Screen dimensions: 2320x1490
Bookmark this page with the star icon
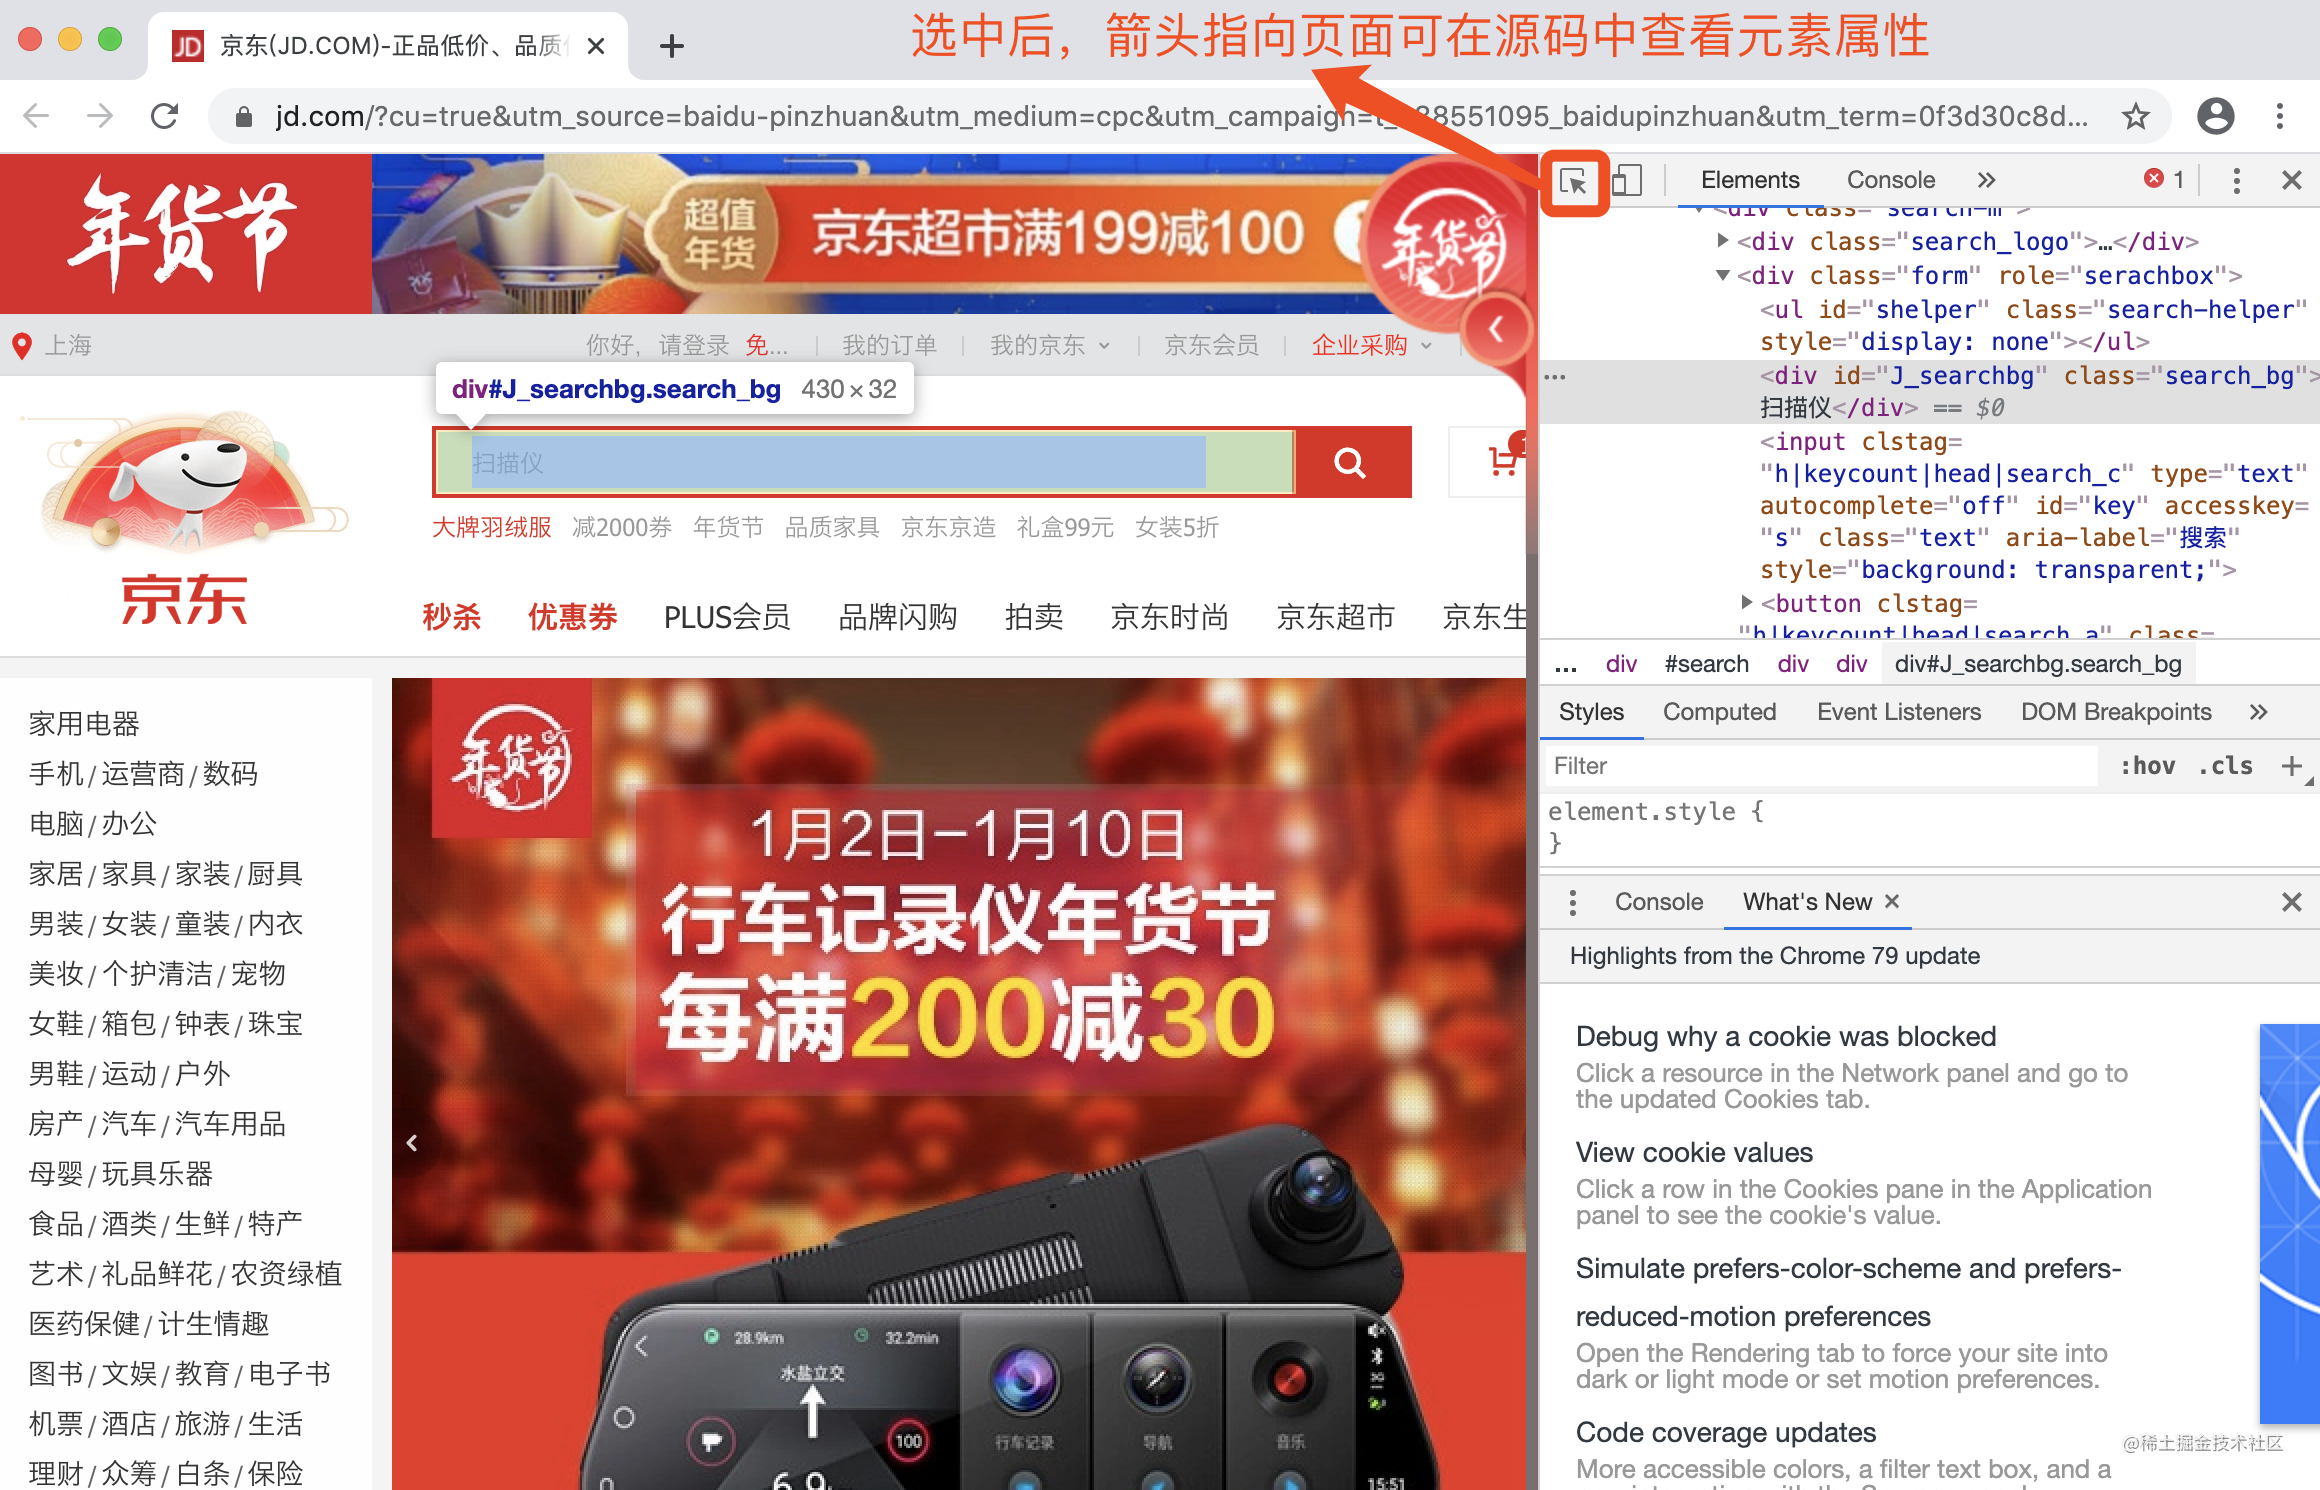pos(2135,117)
